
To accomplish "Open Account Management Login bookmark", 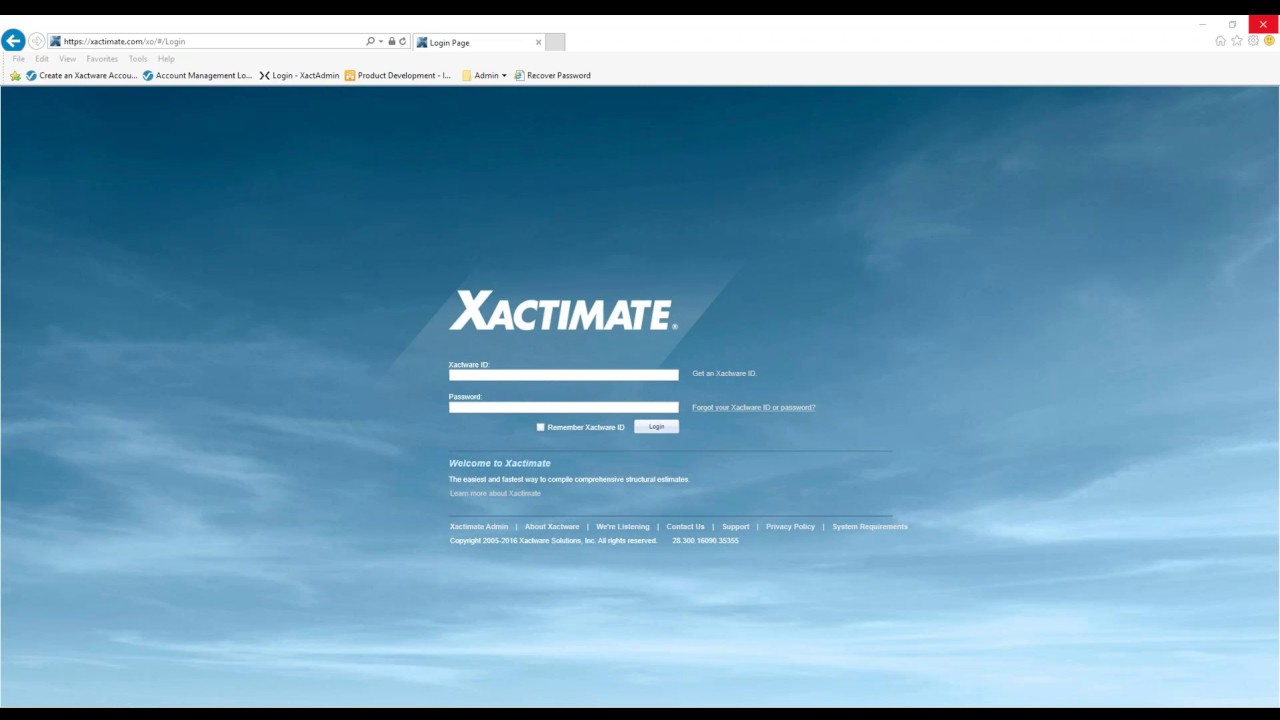I will tap(197, 75).
